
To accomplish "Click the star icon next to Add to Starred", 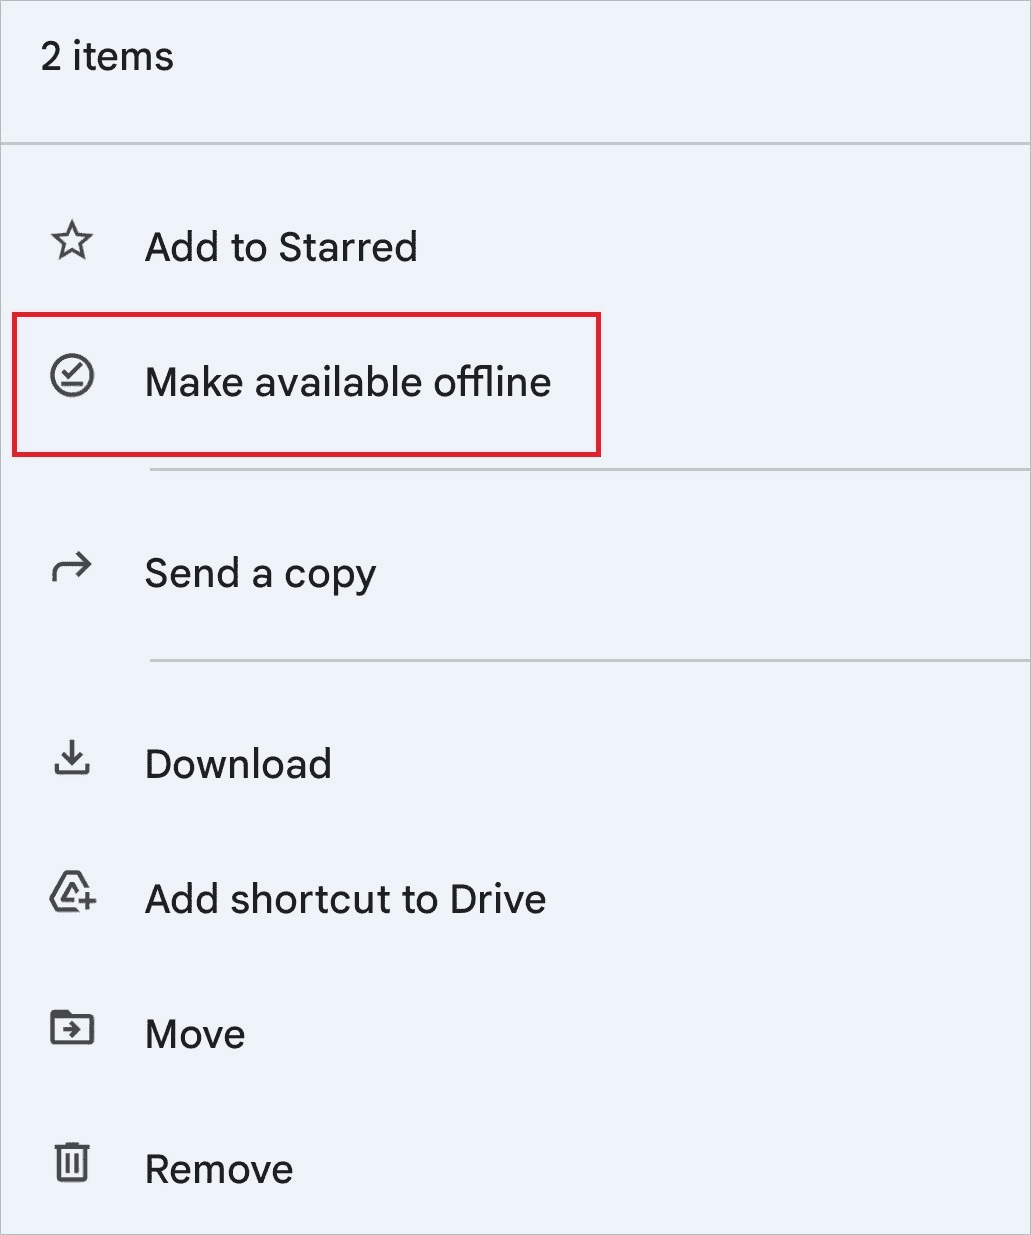I will 71,241.
